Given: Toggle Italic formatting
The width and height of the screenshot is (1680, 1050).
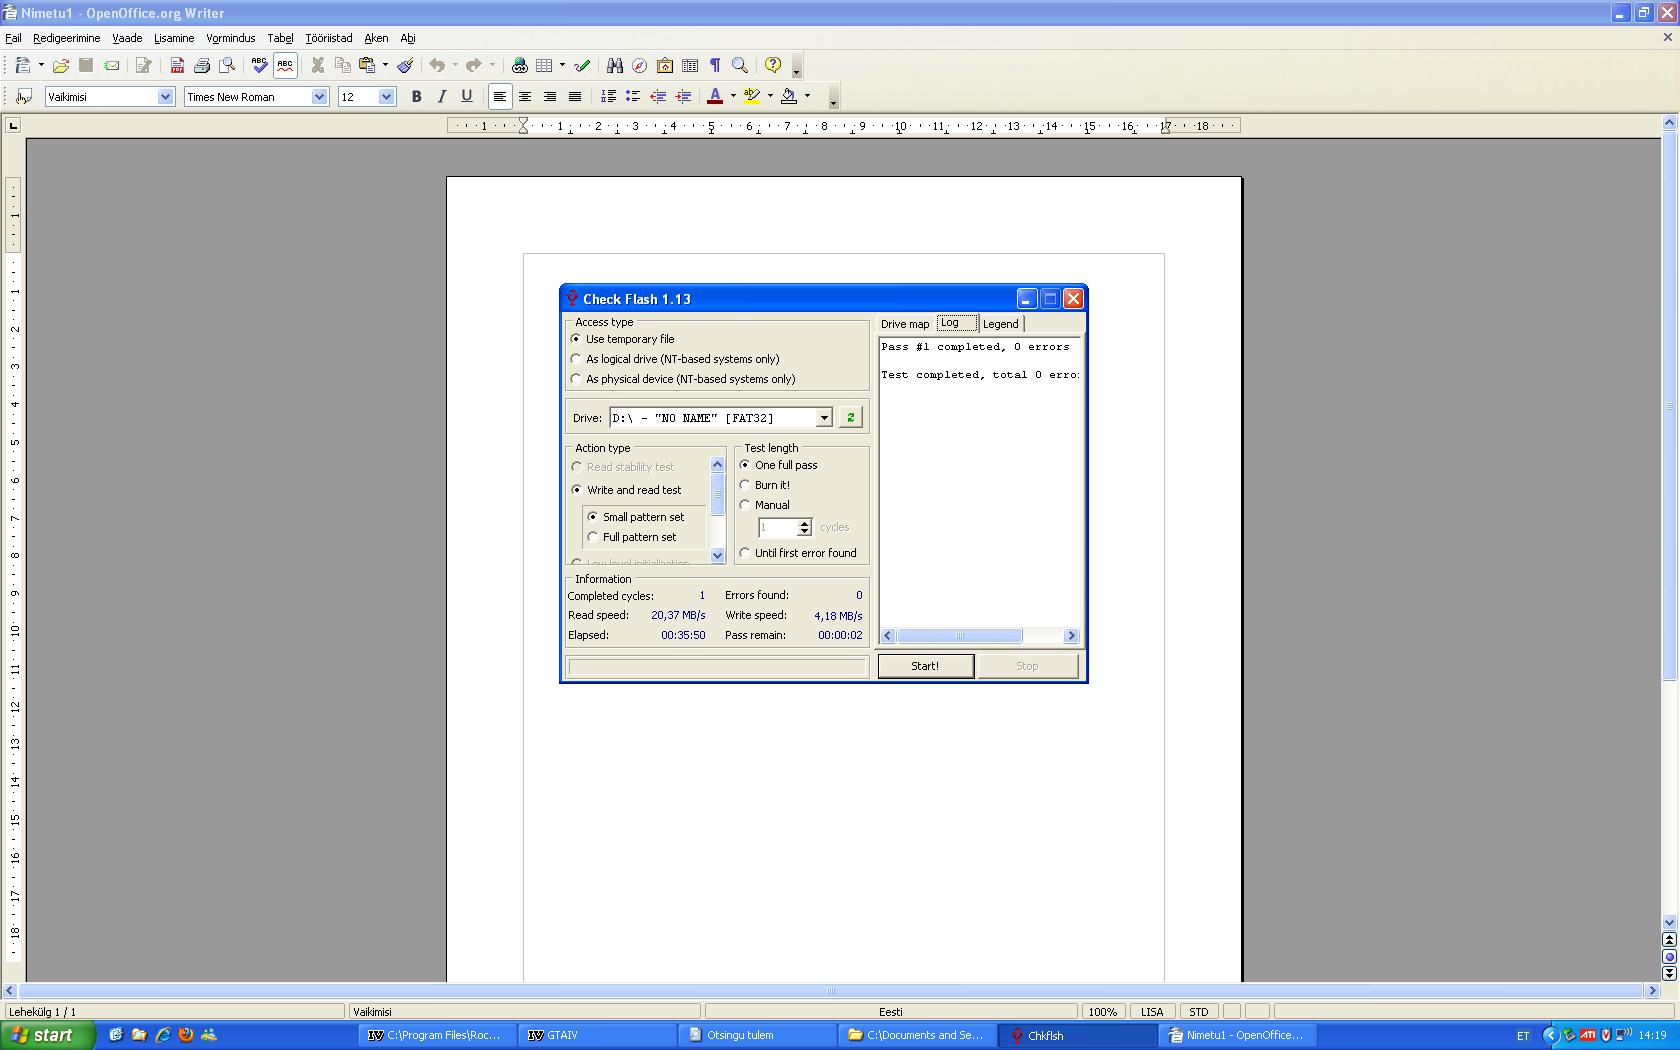Looking at the screenshot, I should 442,97.
